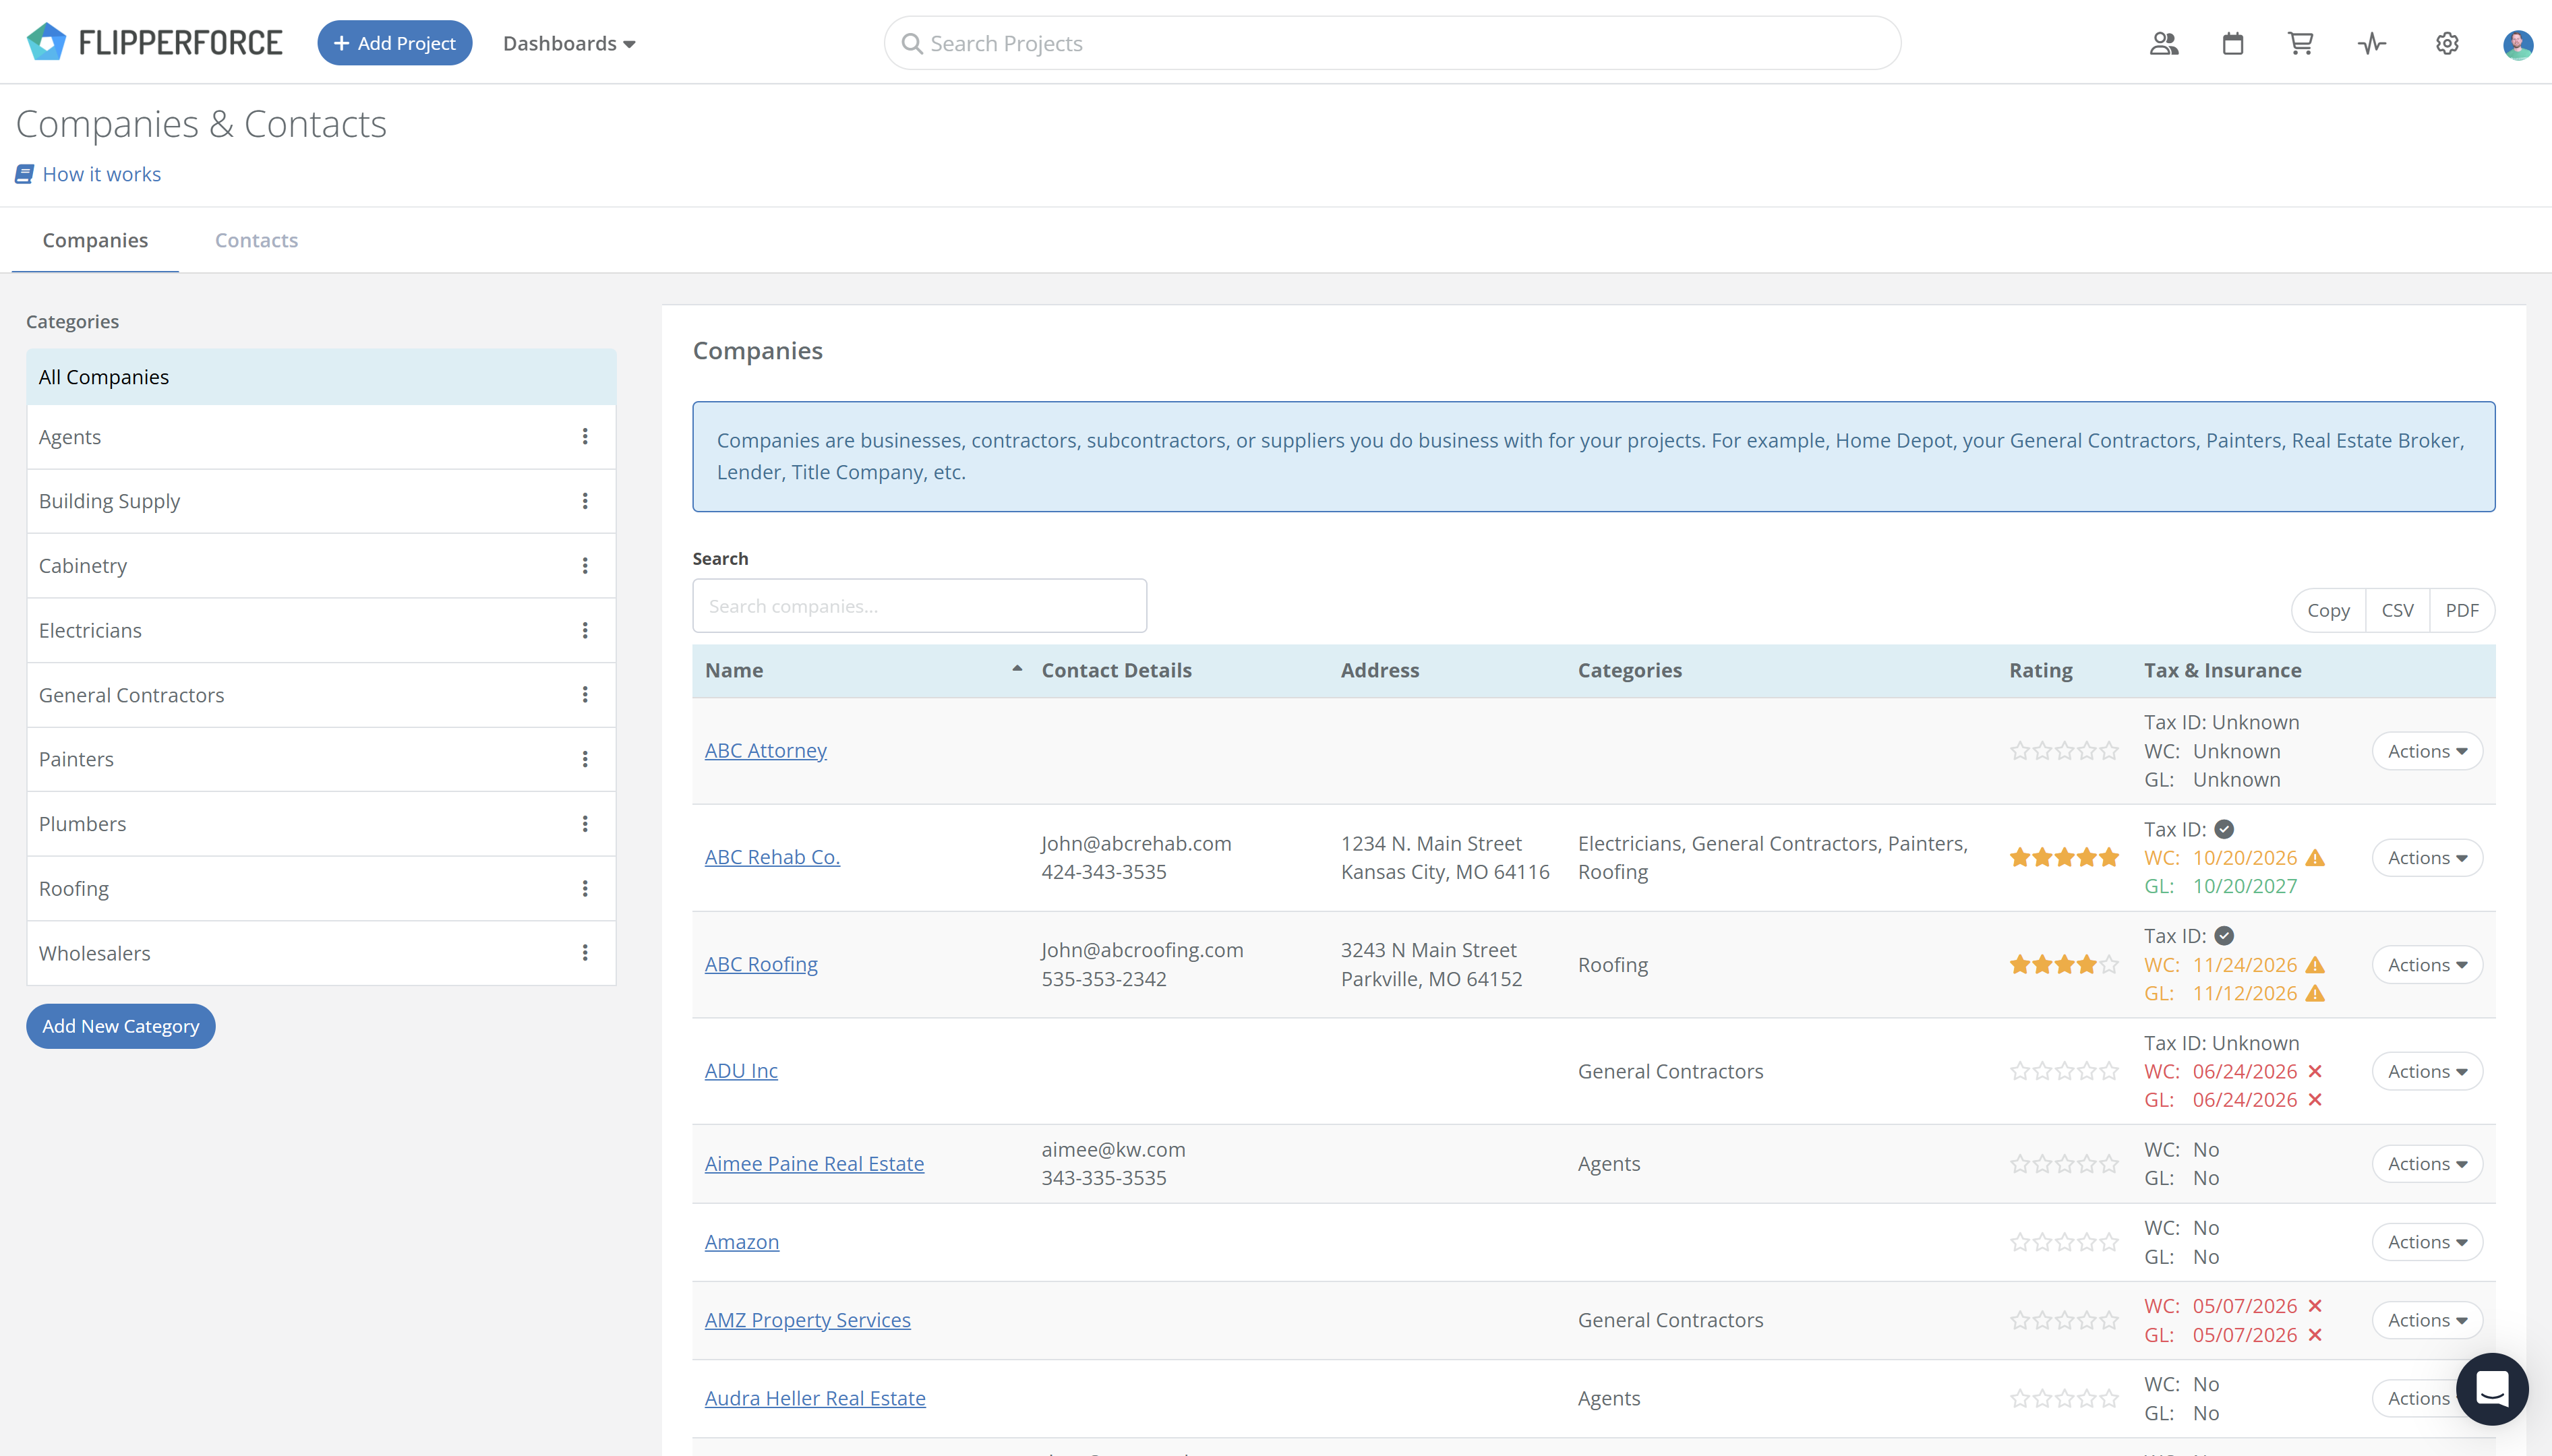Open the calendar icon in top bar
The width and height of the screenshot is (2552, 1456).
[2233, 43]
